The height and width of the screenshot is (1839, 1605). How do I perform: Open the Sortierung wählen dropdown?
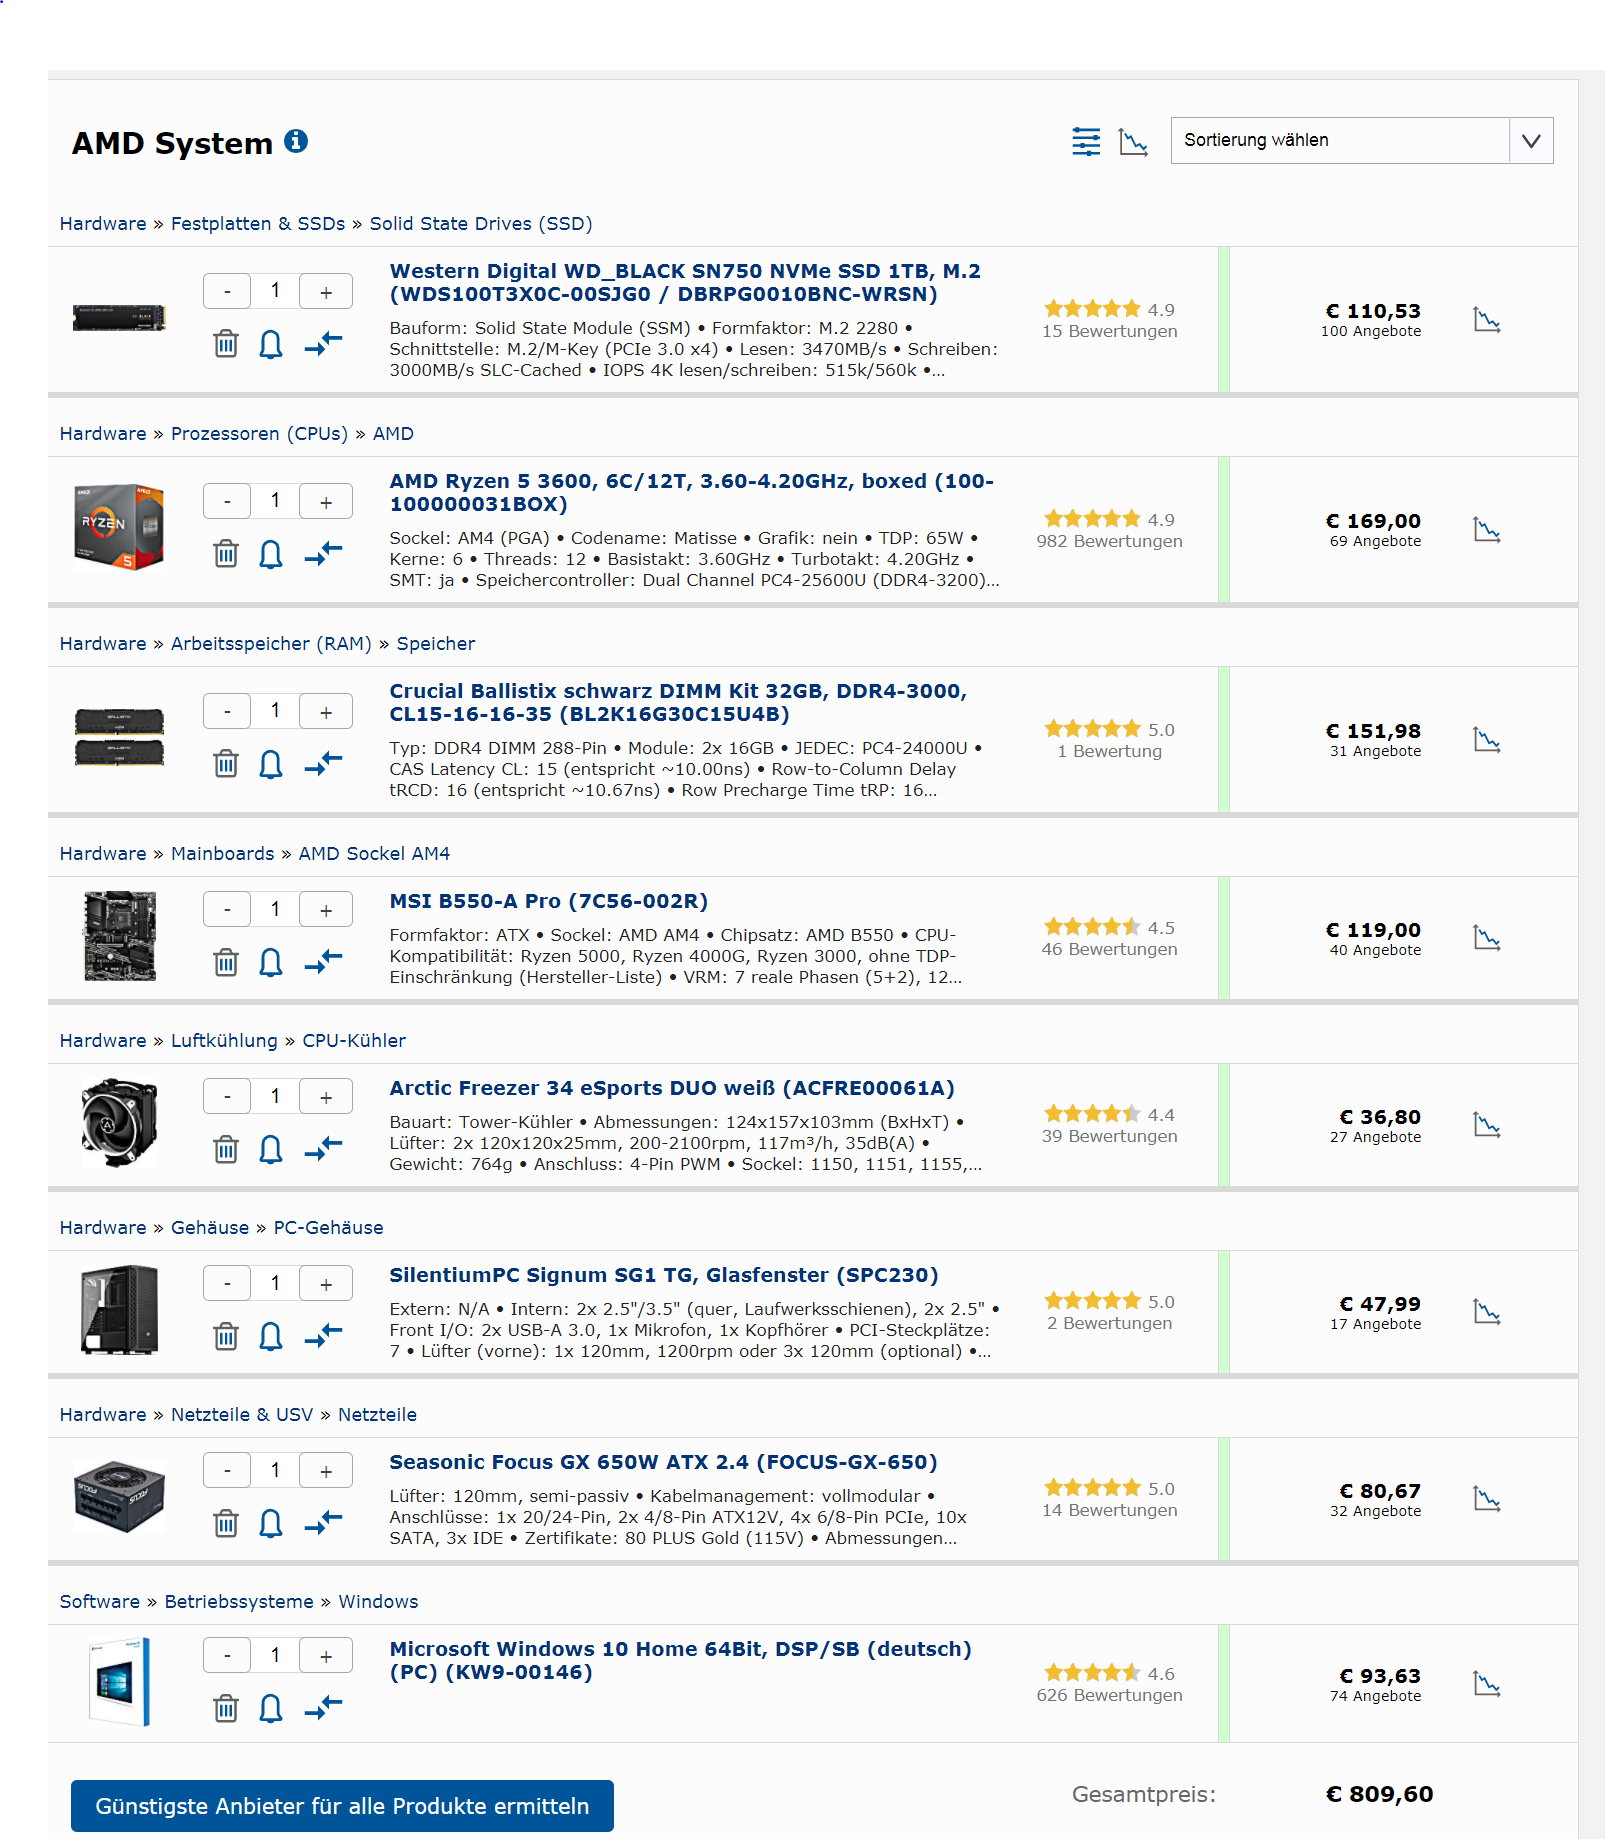[1361, 140]
